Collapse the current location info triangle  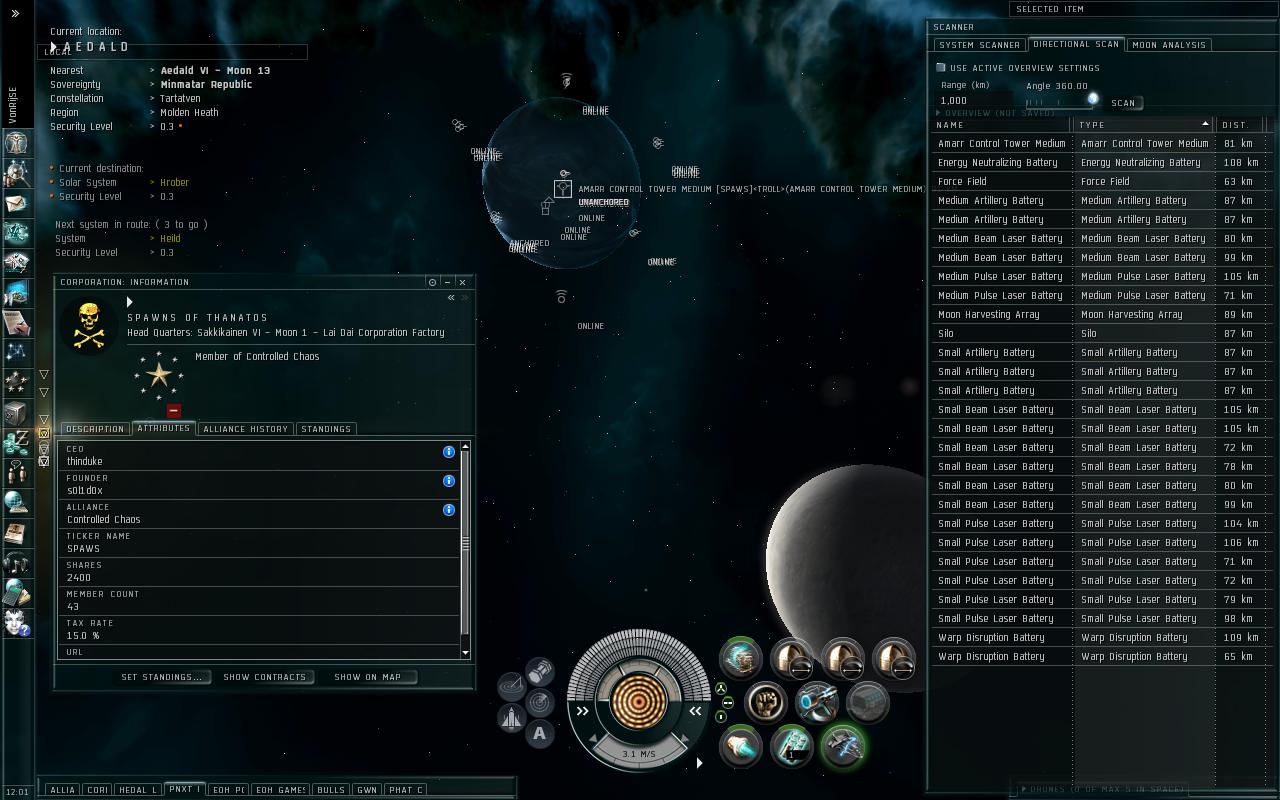click(x=56, y=46)
